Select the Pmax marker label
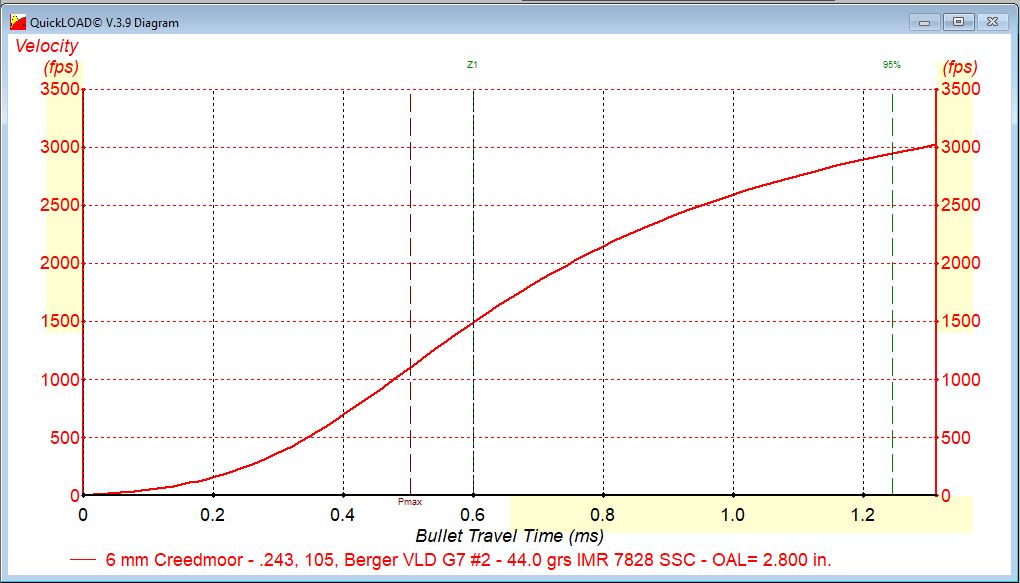This screenshot has height=583, width=1020. (x=410, y=502)
